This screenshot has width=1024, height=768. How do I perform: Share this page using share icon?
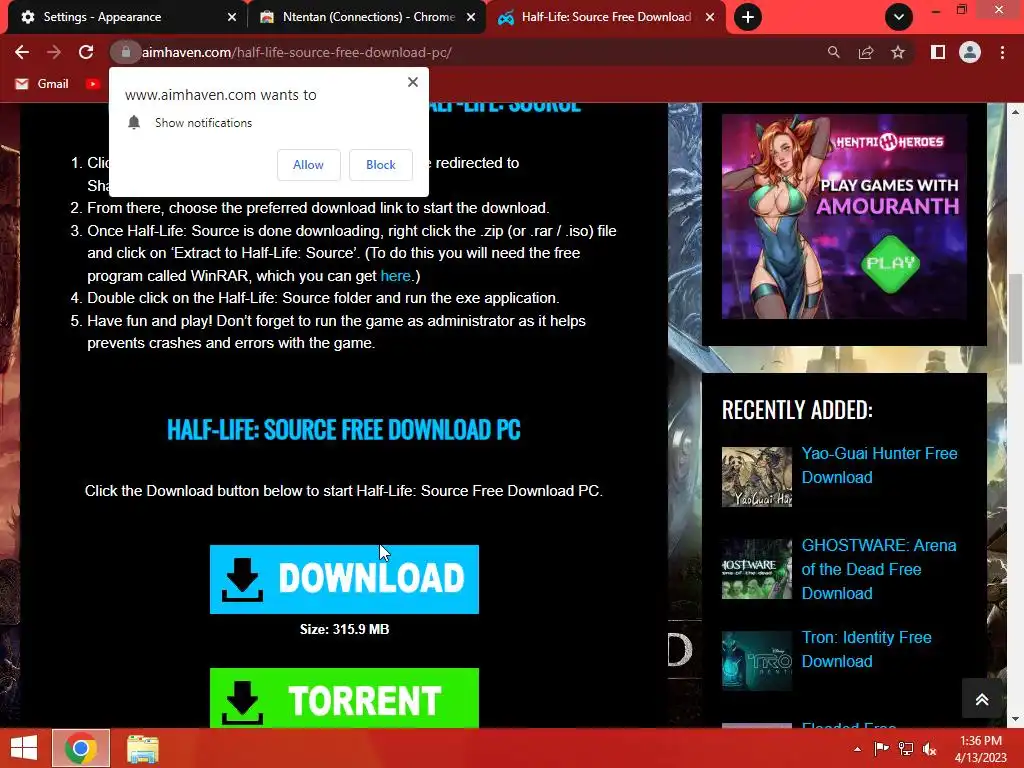click(x=866, y=52)
